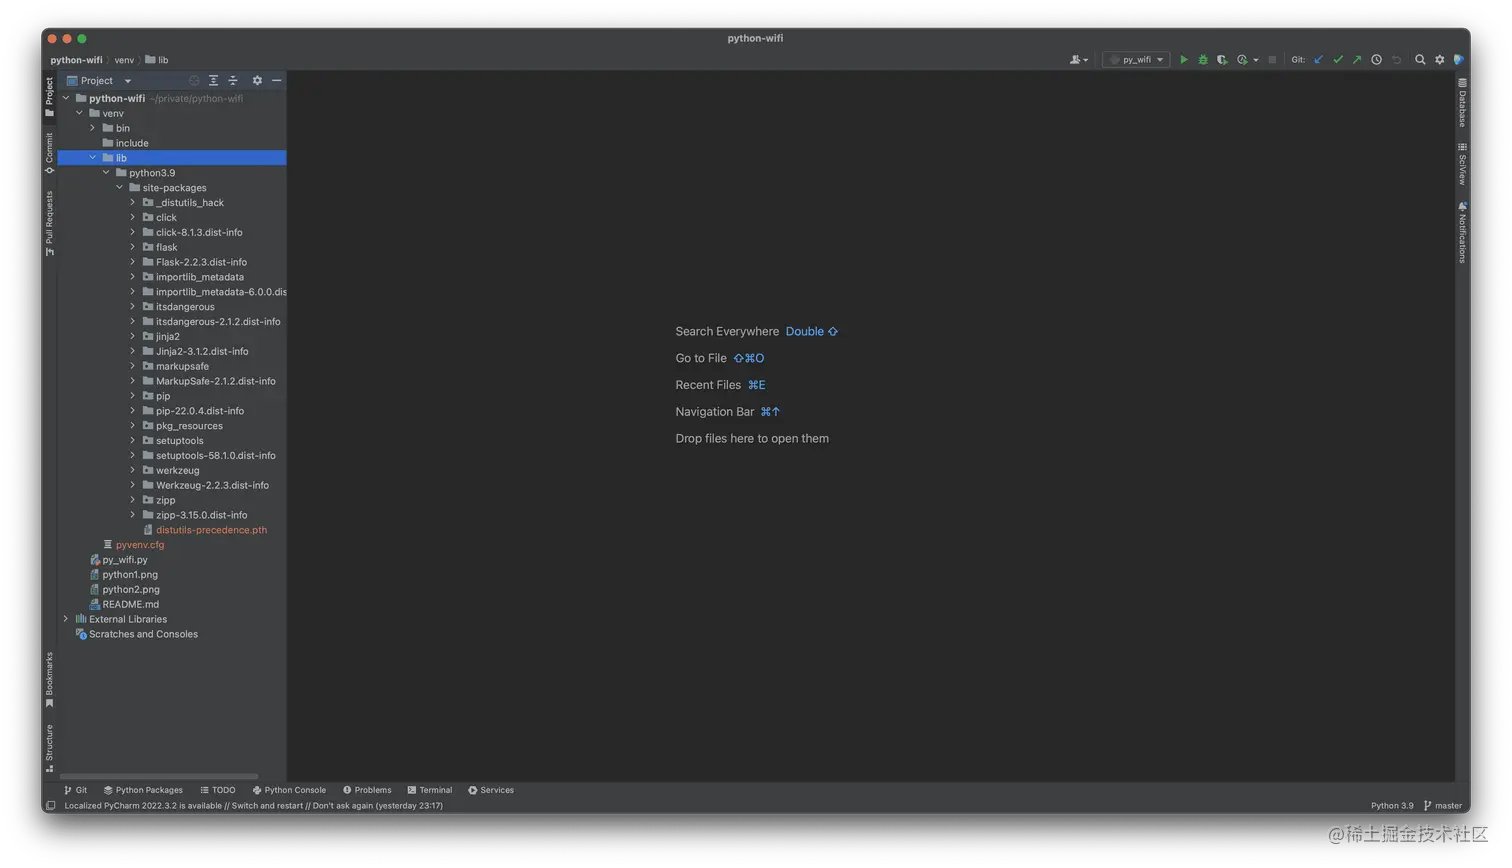
Task: Toggle the Project tool window tab
Action: click(x=49, y=96)
